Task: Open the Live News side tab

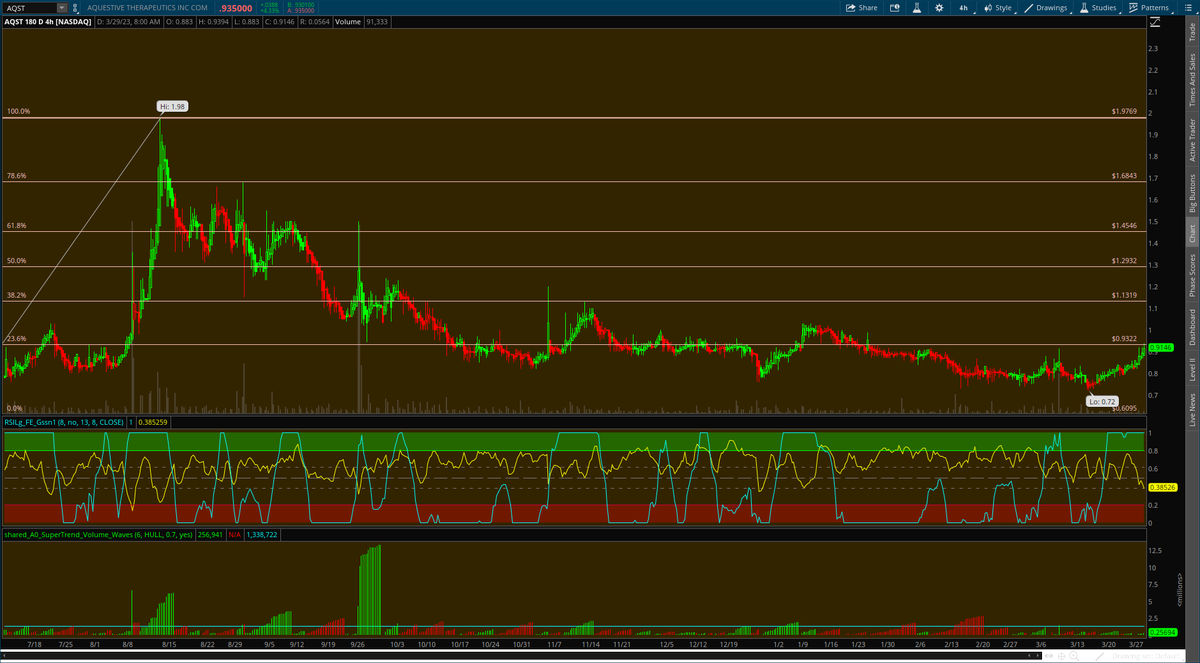Action: point(1191,410)
